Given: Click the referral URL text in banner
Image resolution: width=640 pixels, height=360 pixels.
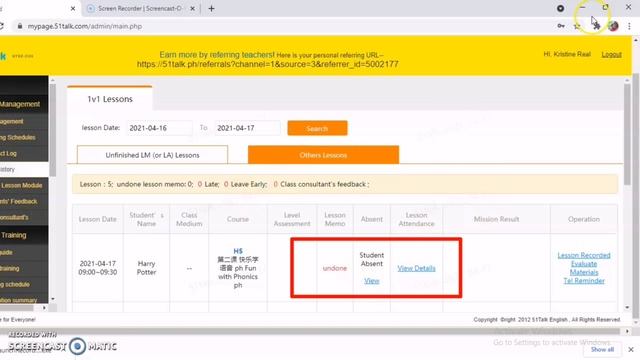Looking at the screenshot, I should pos(267,64).
